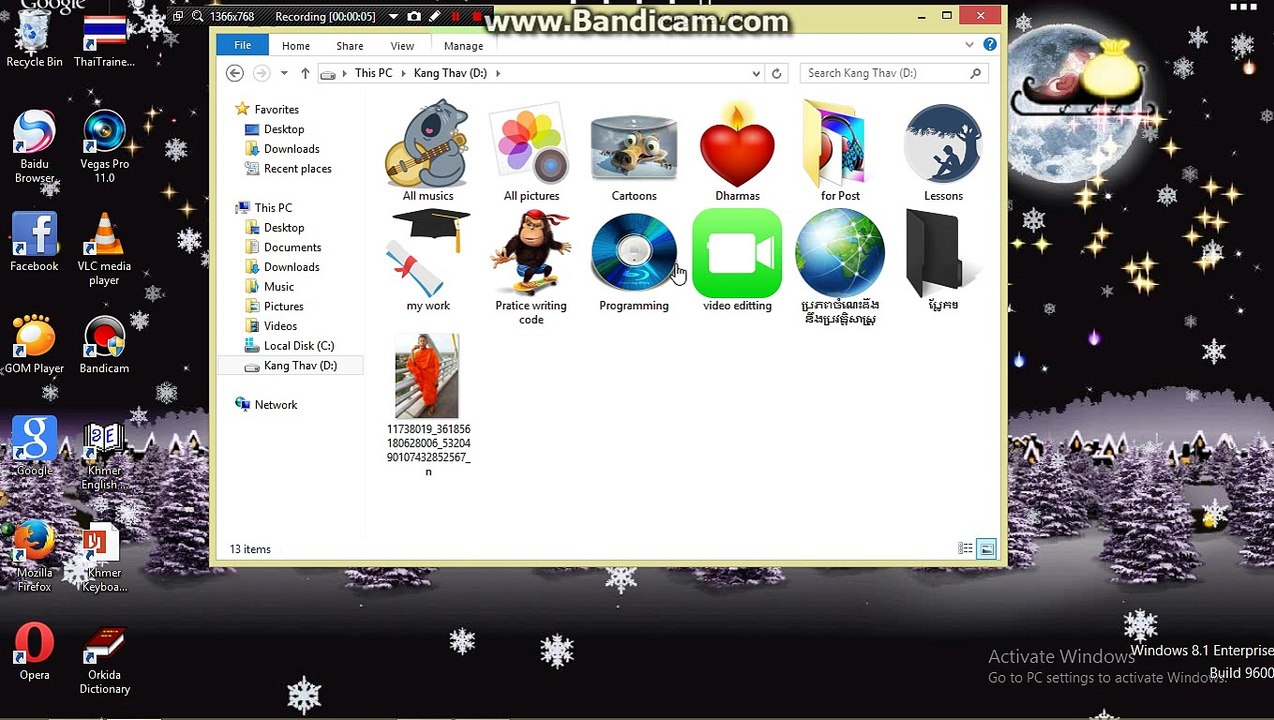Open the Lessons folder
Screen dimensions: 1274x720
(943, 150)
